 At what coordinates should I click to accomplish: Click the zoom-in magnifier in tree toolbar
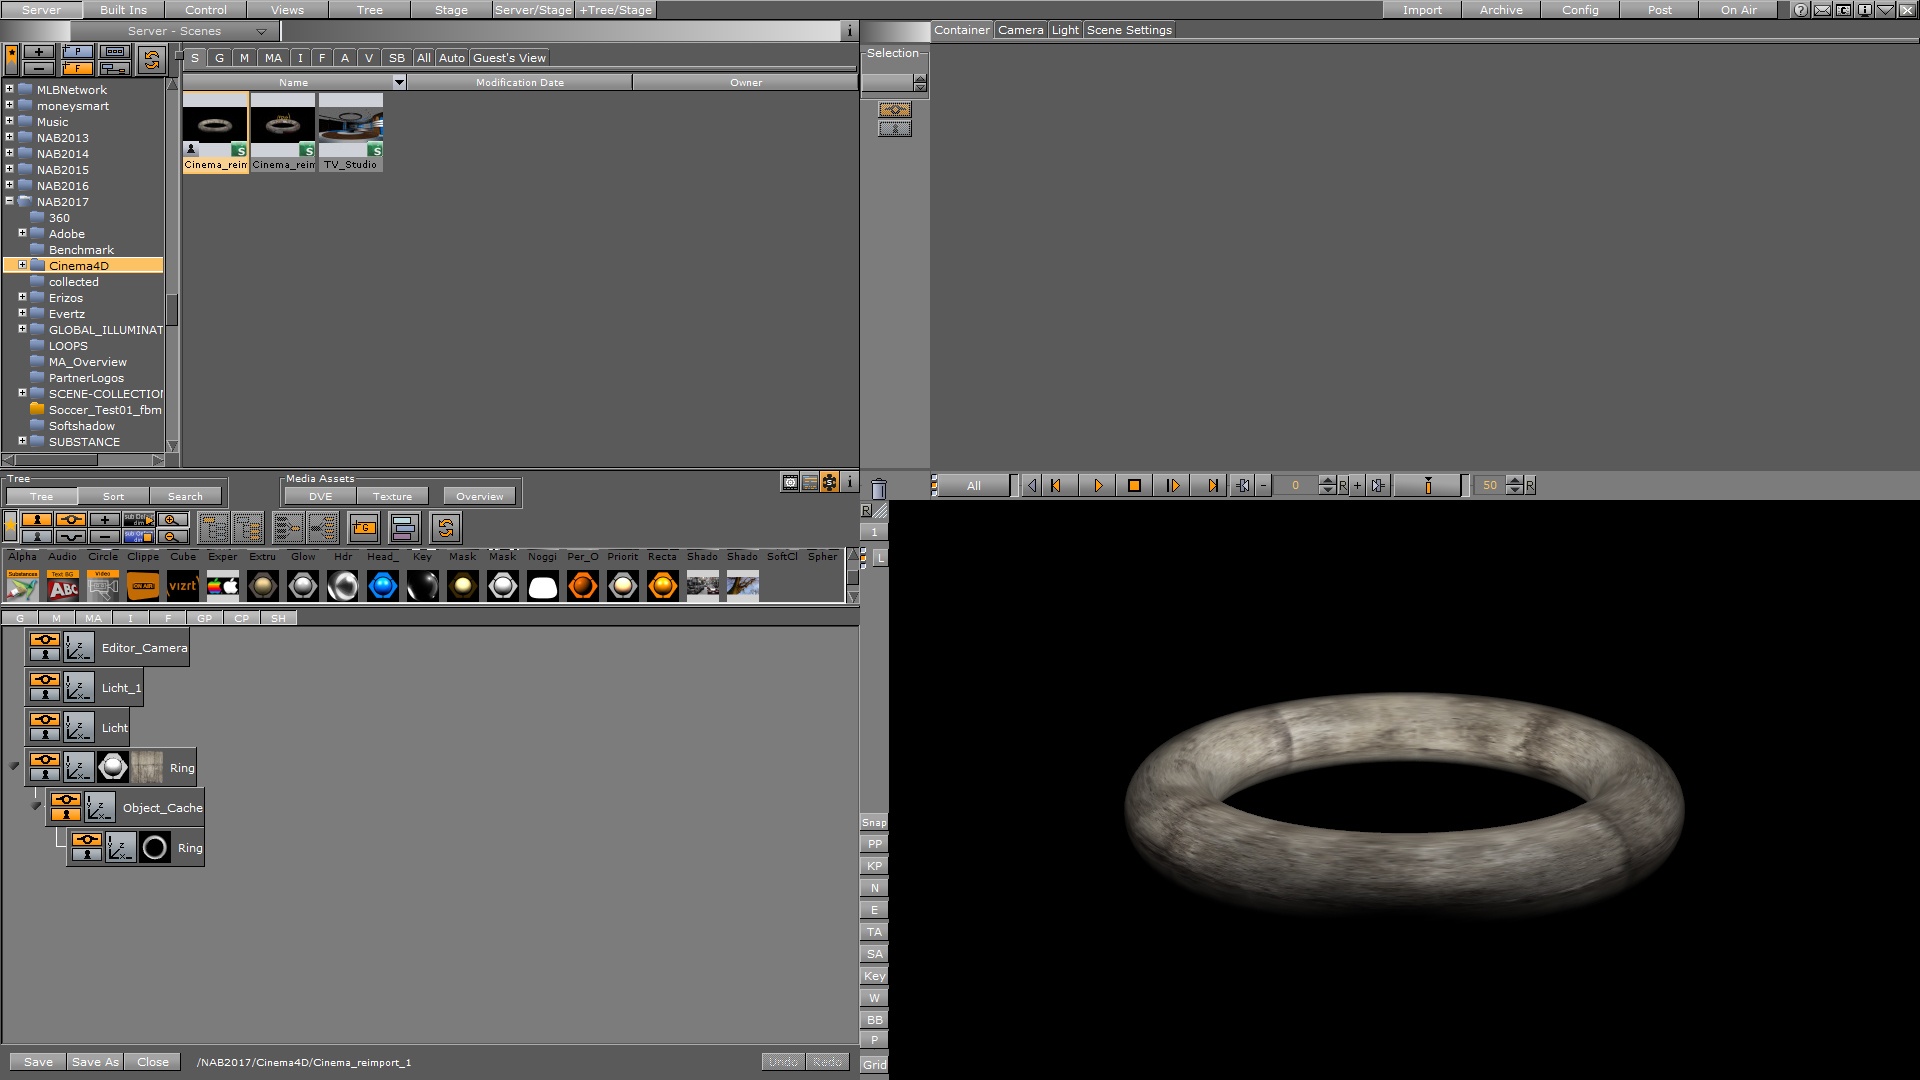pos(173,520)
